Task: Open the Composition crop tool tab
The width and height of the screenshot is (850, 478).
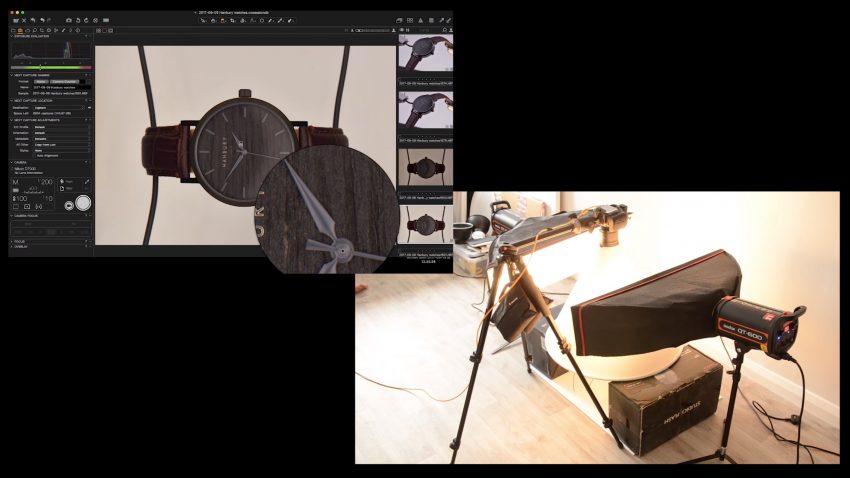Action: point(42,30)
